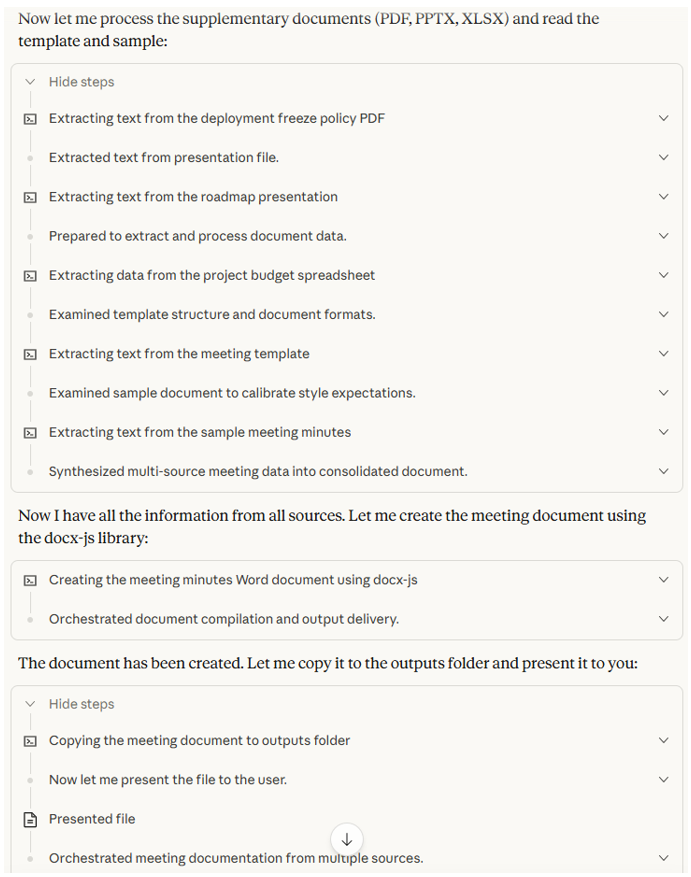Click the 'Presented file' link
The width and height of the screenshot is (691, 877).
coord(92,819)
